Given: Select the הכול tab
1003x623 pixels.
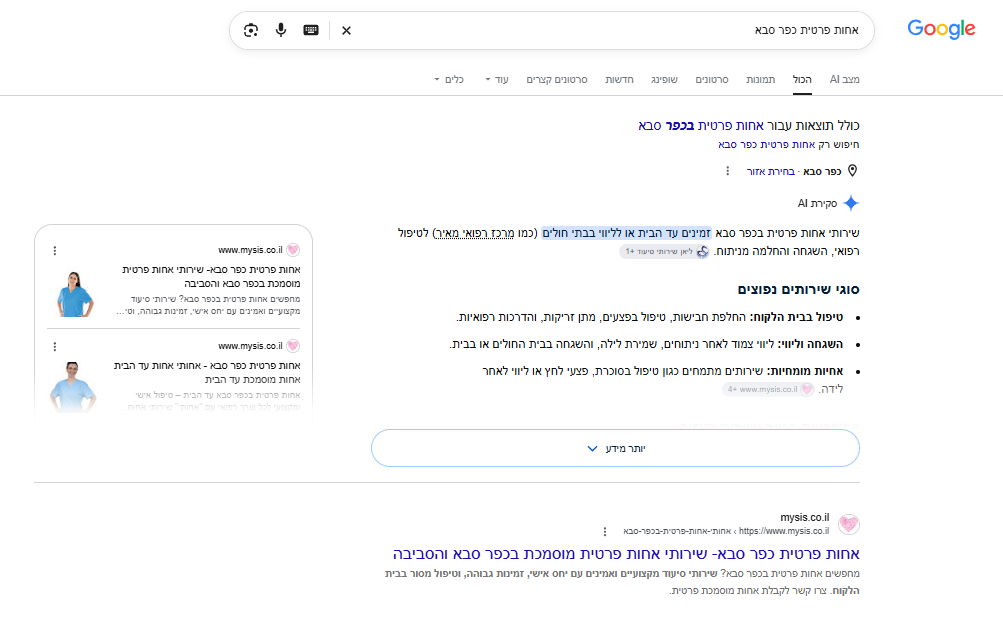Looking at the screenshot, I should coord(802,79).
